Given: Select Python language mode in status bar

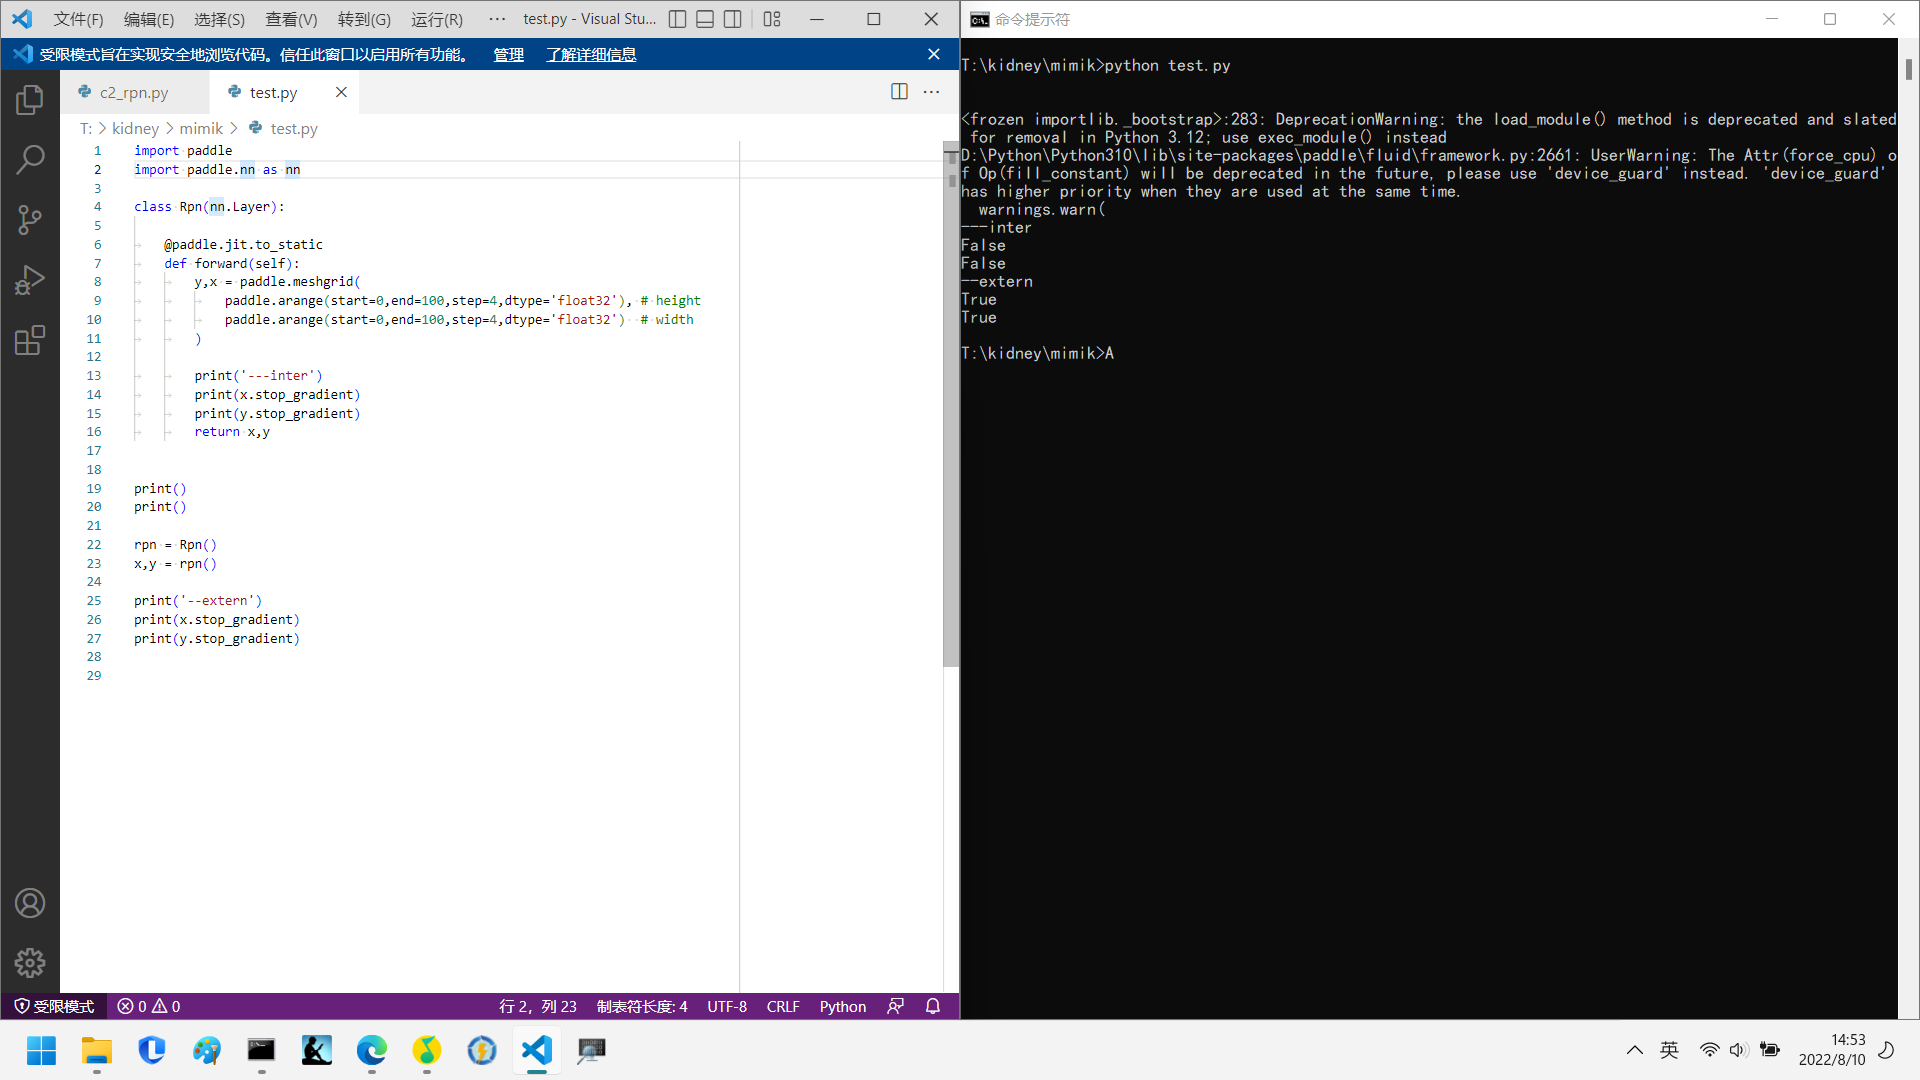Looking at the screenshot, I should pyautogui.click(x=842, y=1006).
